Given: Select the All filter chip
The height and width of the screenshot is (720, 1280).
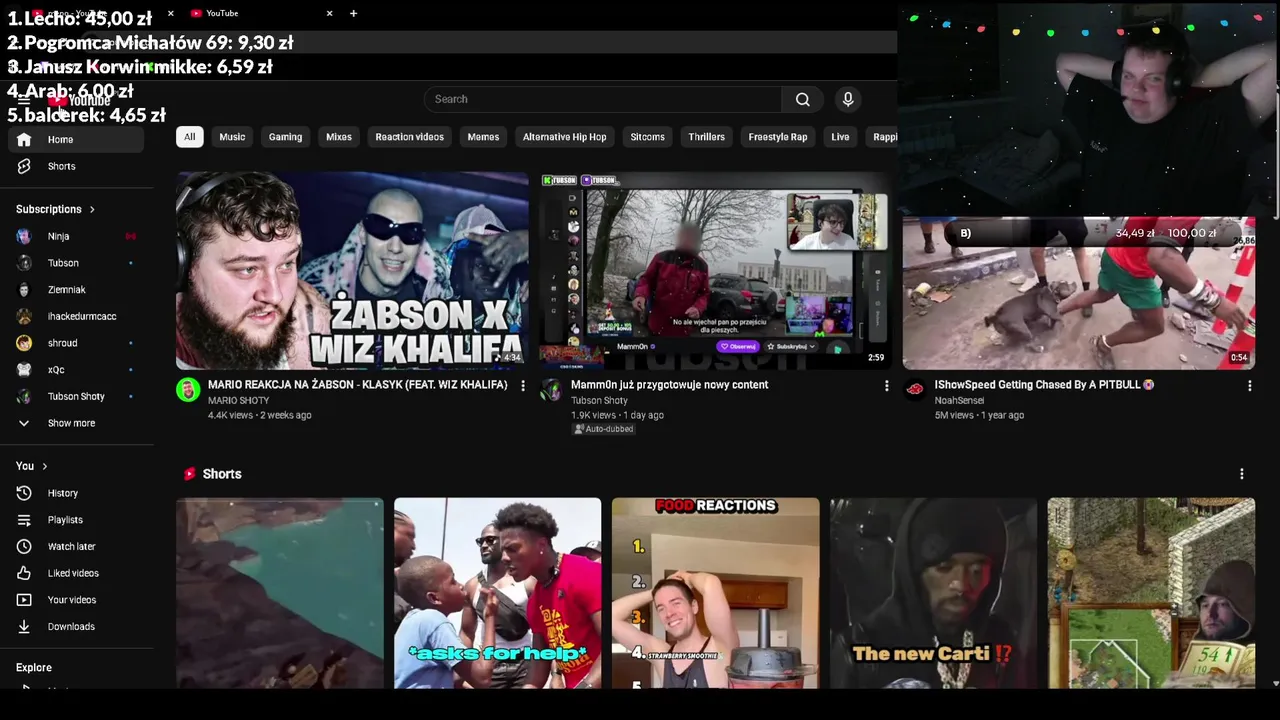Looking at the screenshot, I should pyautogui.click(x=189, y=137).
